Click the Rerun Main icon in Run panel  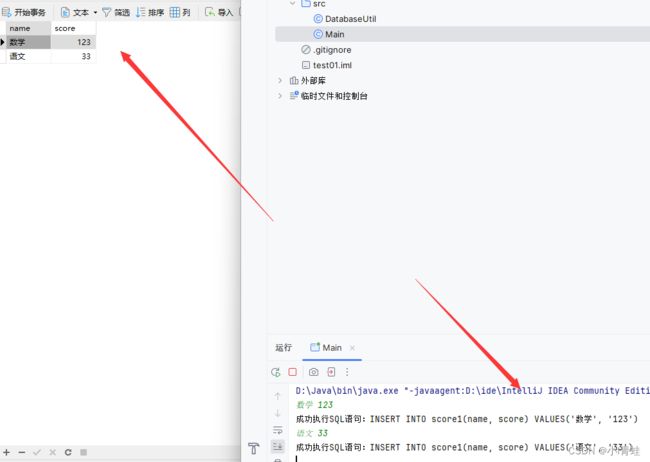[x=276, y=372]
